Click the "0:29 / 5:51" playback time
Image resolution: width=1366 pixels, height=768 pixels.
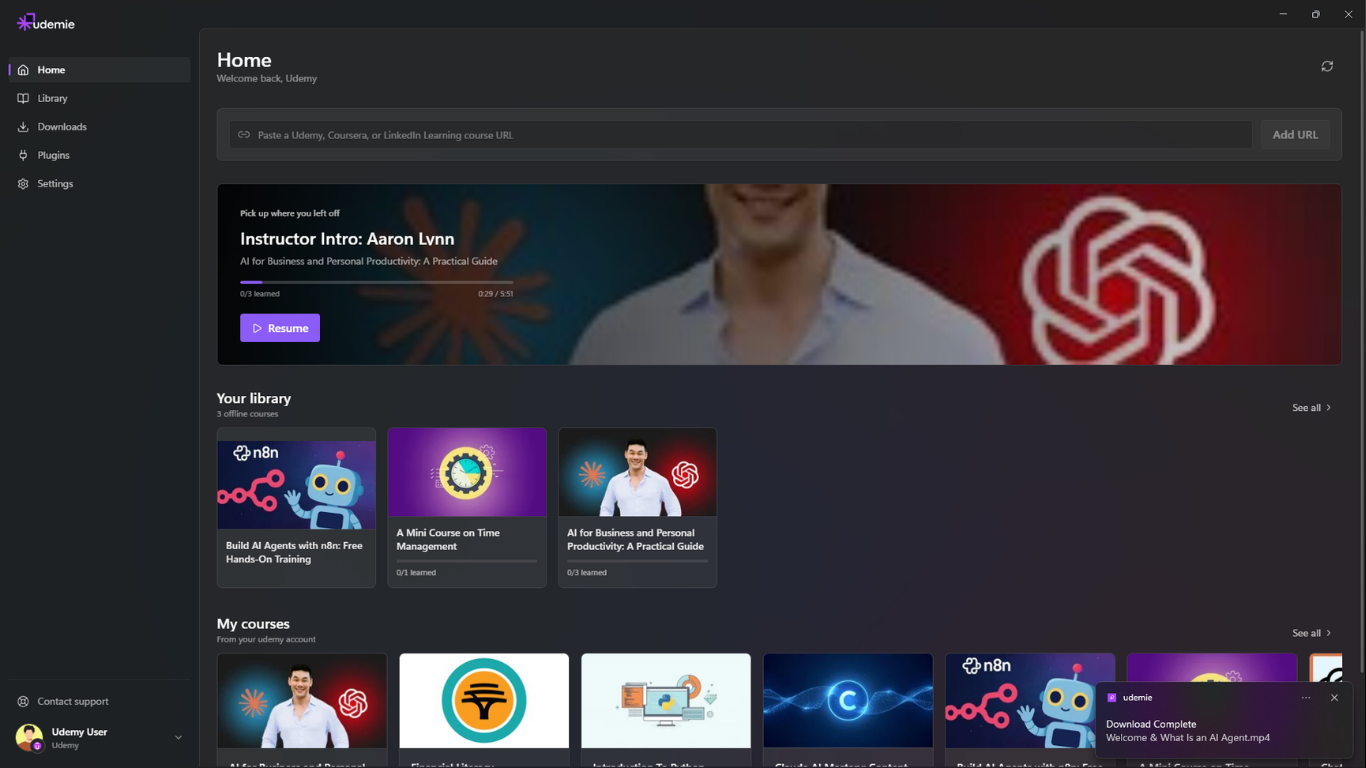coord(495,294)
